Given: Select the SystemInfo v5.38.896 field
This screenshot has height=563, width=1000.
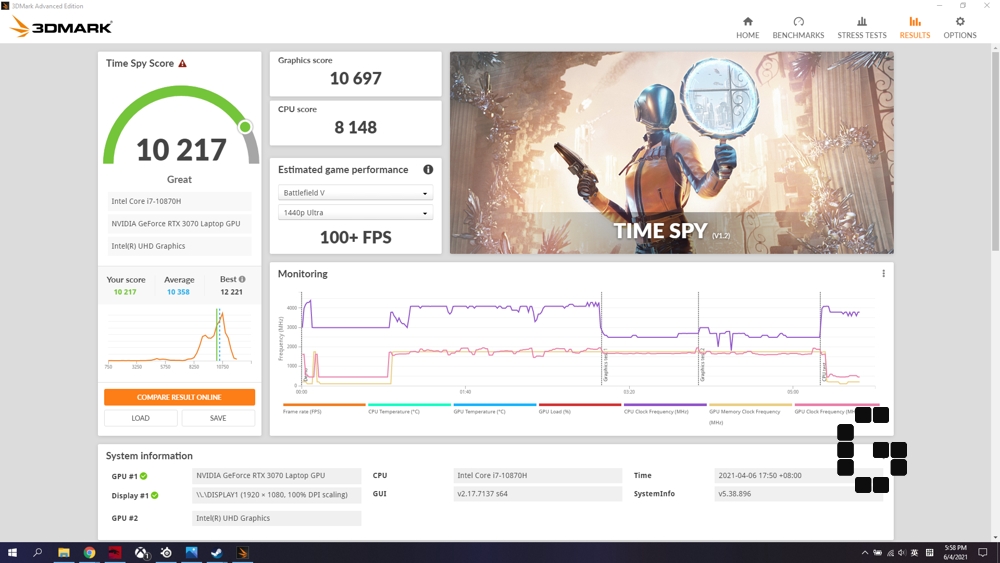Looking at the screenshot, I should coord(798,494).
